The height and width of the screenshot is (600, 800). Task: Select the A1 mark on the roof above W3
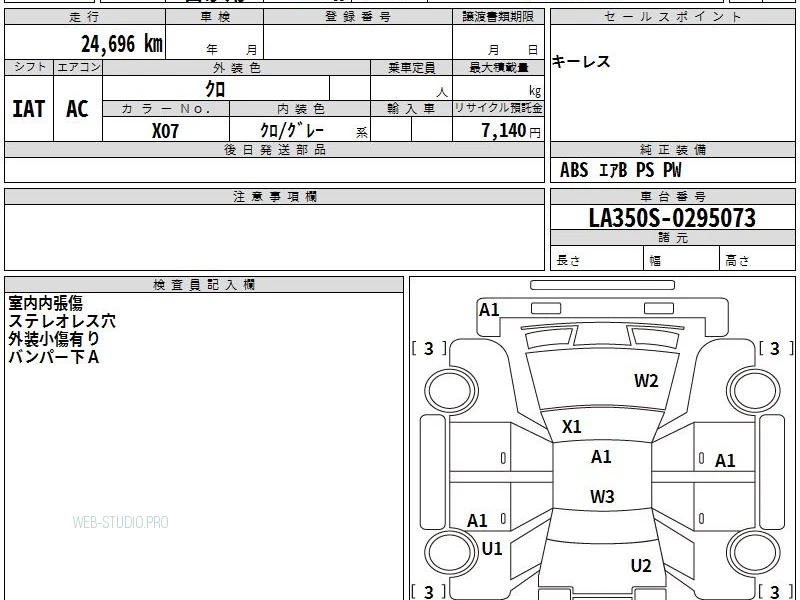click(601, 457)
